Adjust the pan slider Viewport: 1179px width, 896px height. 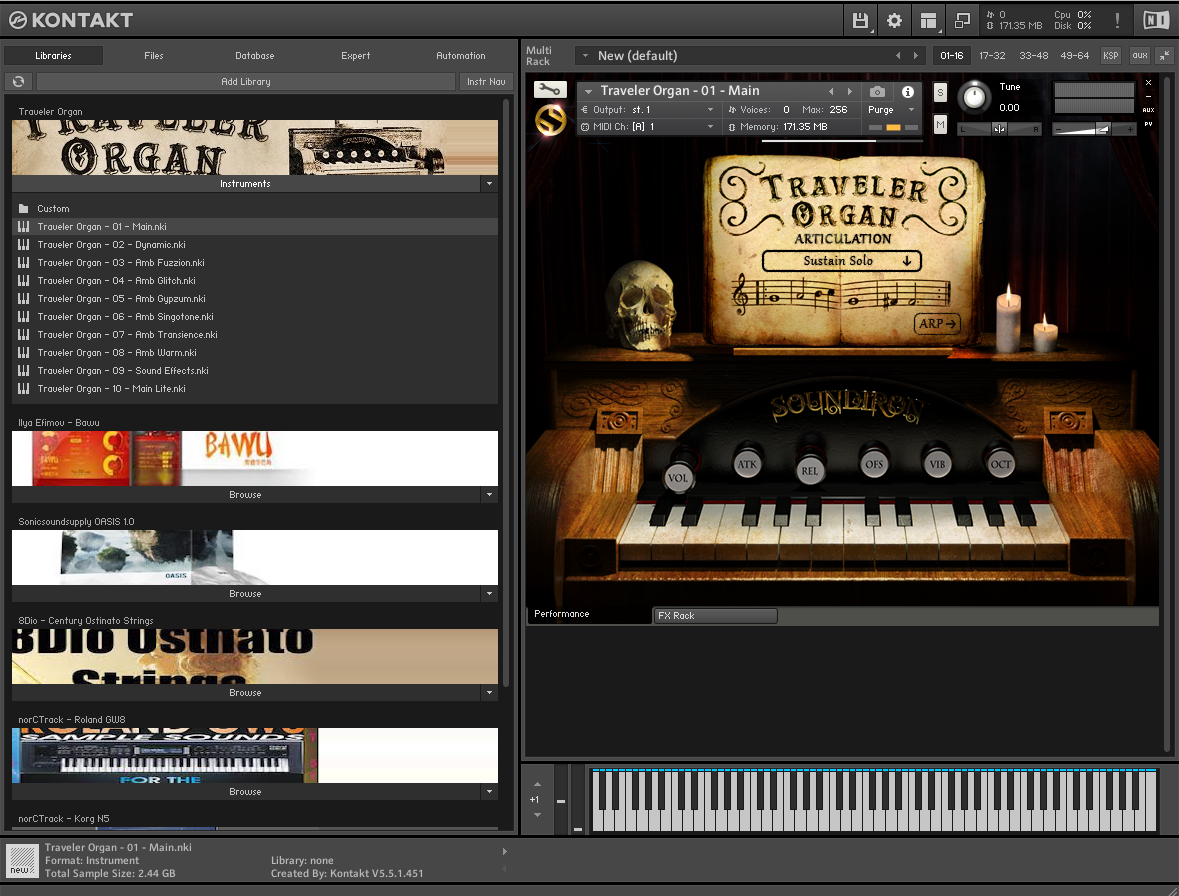click(999, 129)
